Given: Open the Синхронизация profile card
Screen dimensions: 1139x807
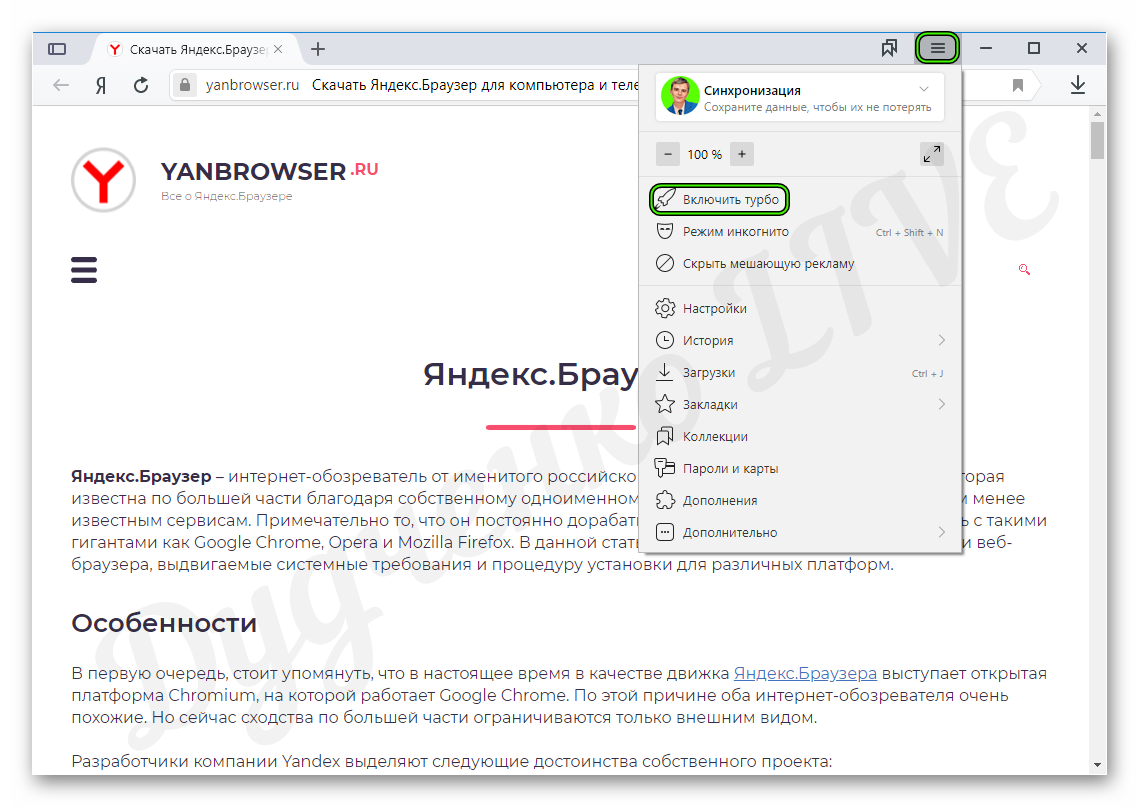Looking at the screenshot, I should (799, 97).
